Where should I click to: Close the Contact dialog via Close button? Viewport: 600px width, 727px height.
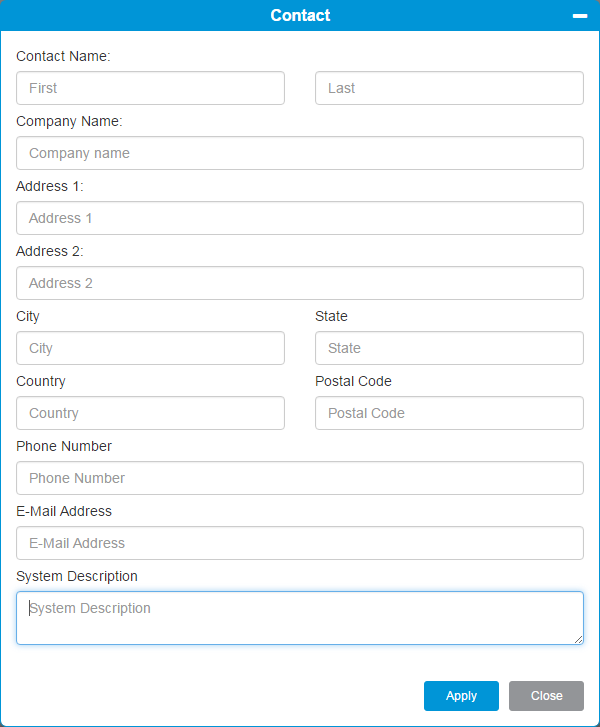(x=546, y=695)
